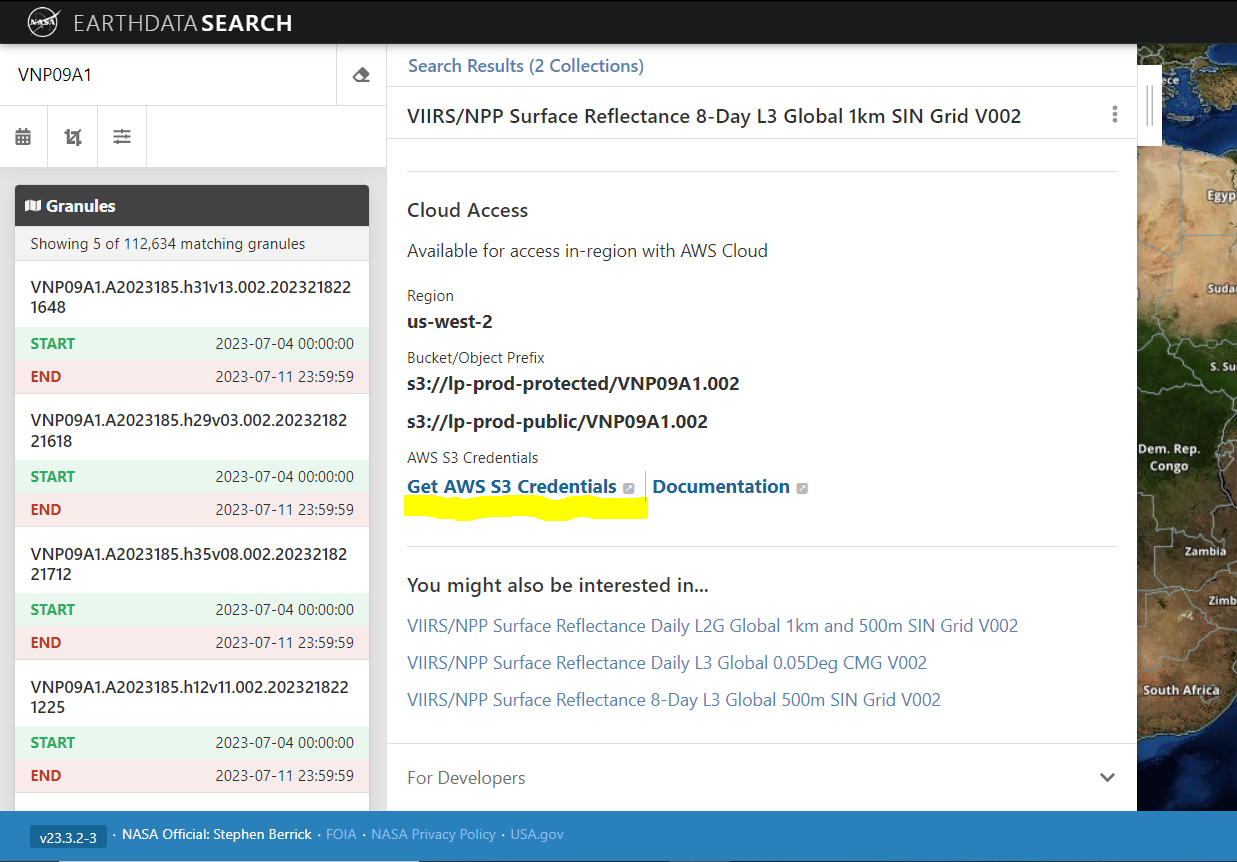Click START row of granule h31v13
1237x862 pixels.
pos(192,343)
